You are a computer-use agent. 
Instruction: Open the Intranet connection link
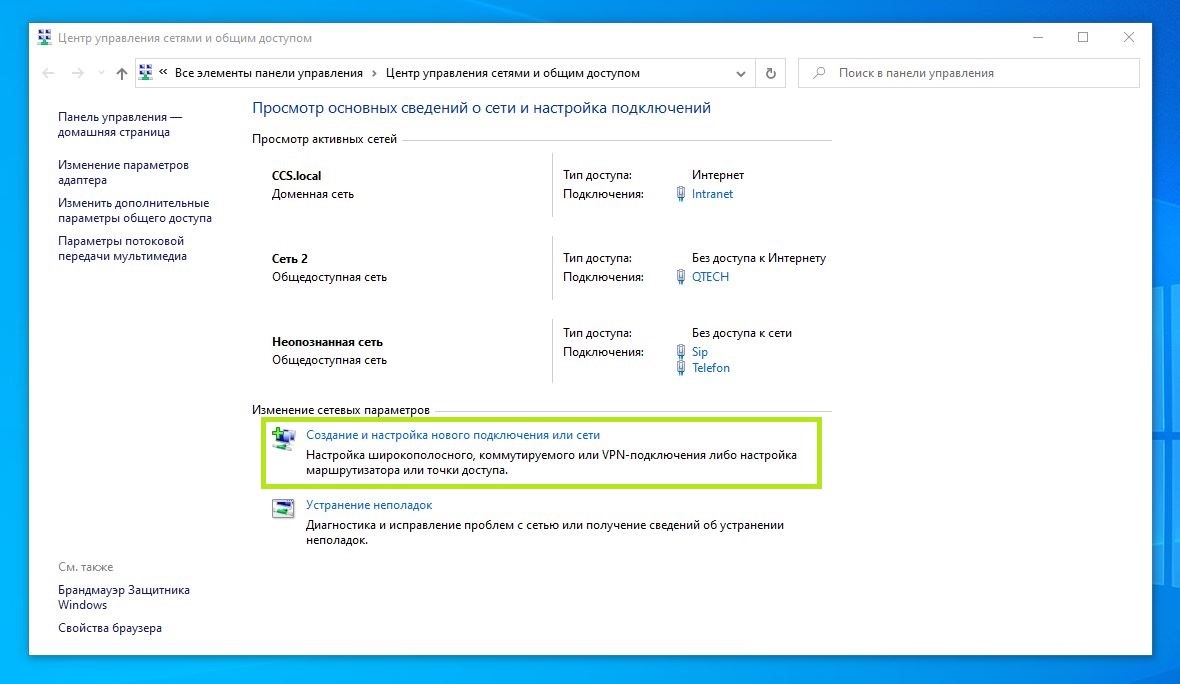(x=712, y=194)
